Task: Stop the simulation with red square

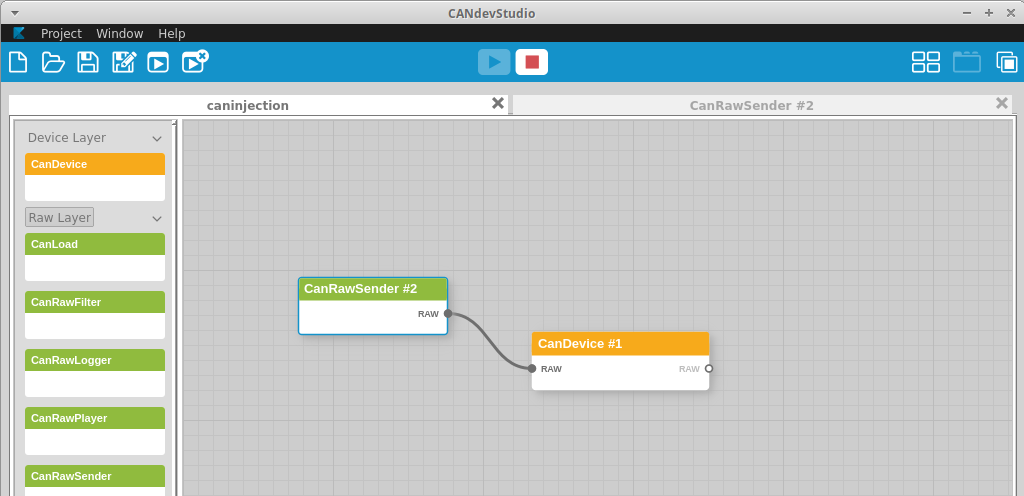Action: [x=532, y=62]
